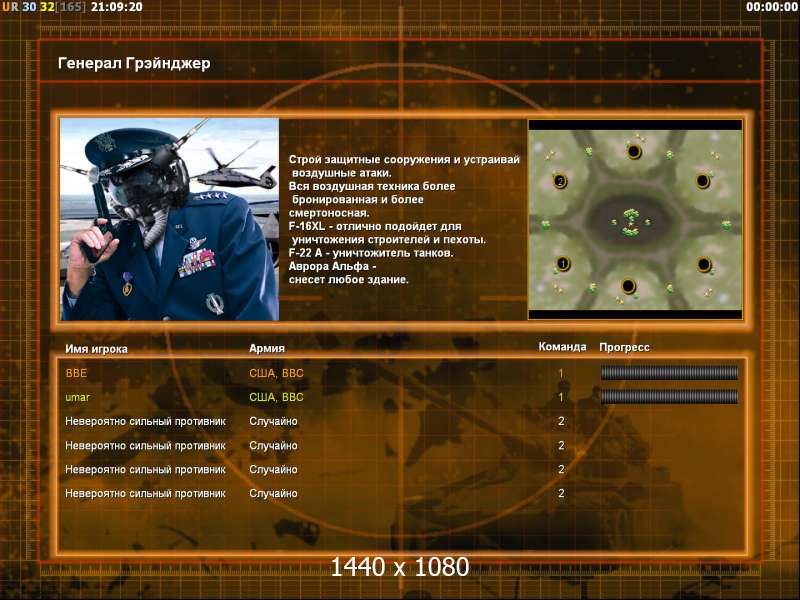800x600 pixels.
Task: Click the "Генерал Грэйнджер" title text
Action: tap(134, 64)
